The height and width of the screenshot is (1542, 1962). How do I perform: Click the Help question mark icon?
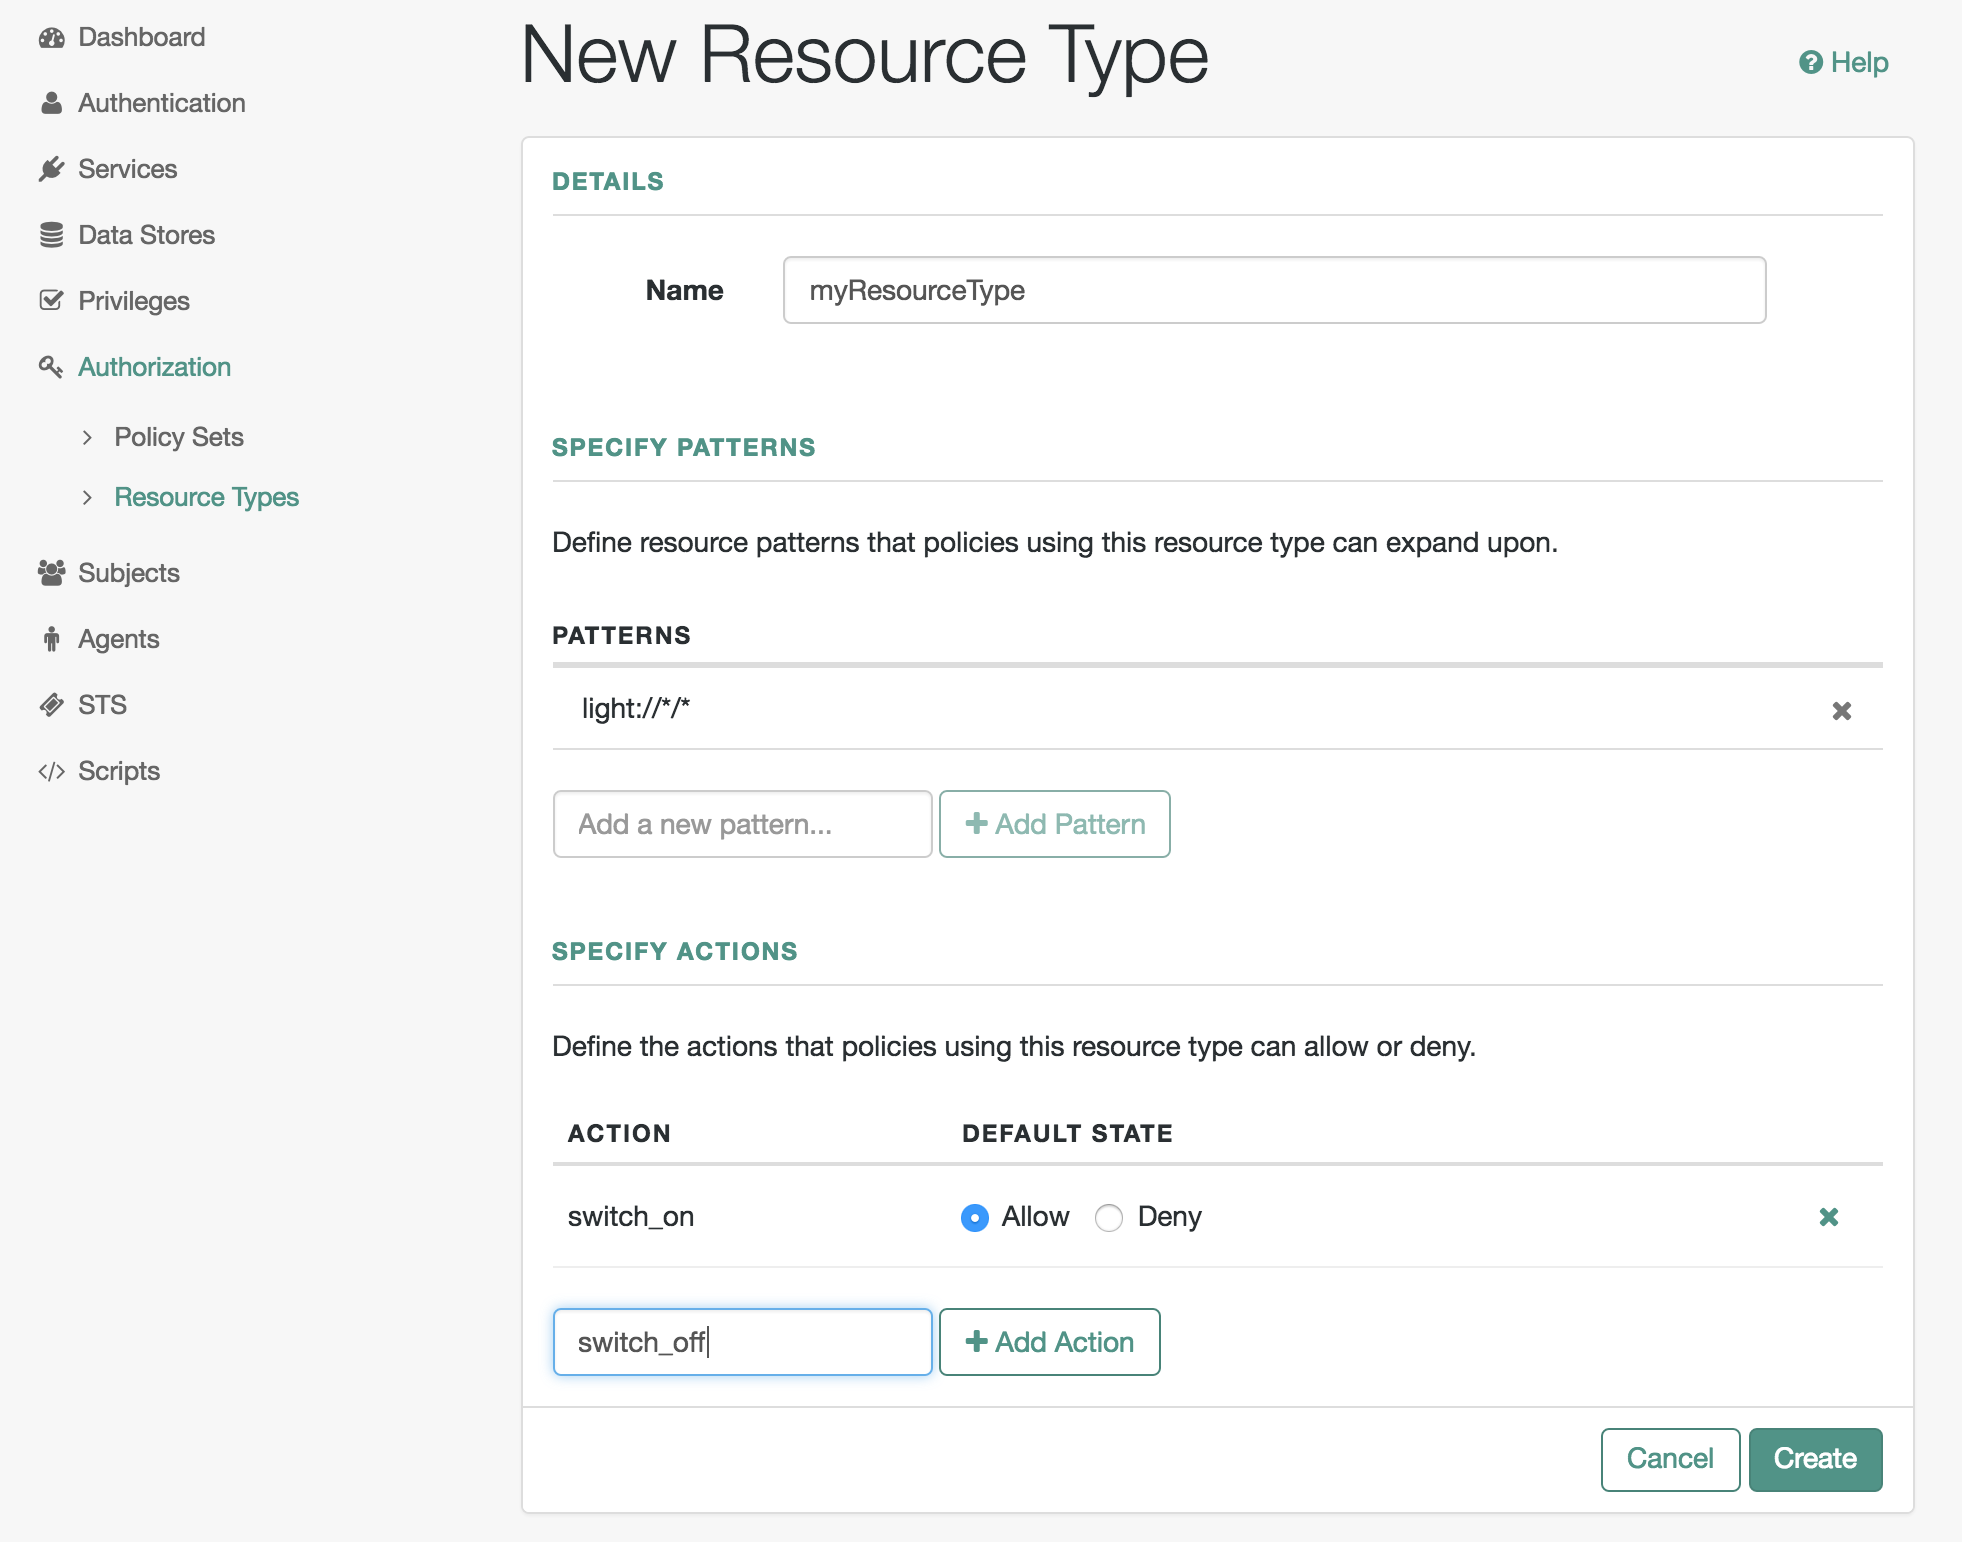pyautogui.click(x=1811, y=63)
